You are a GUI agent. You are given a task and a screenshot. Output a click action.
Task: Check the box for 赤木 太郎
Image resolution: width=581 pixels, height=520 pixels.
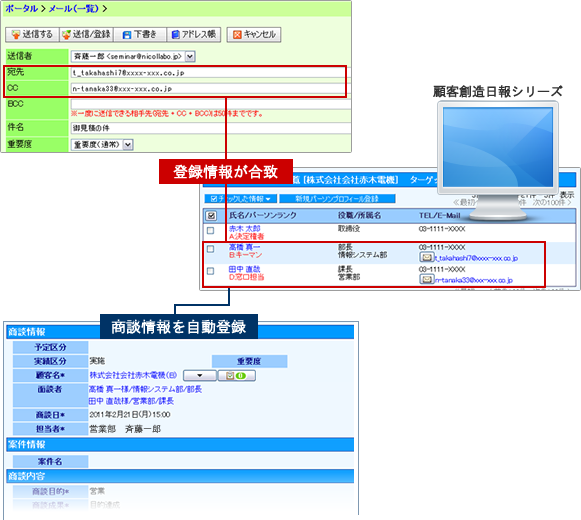210,231
